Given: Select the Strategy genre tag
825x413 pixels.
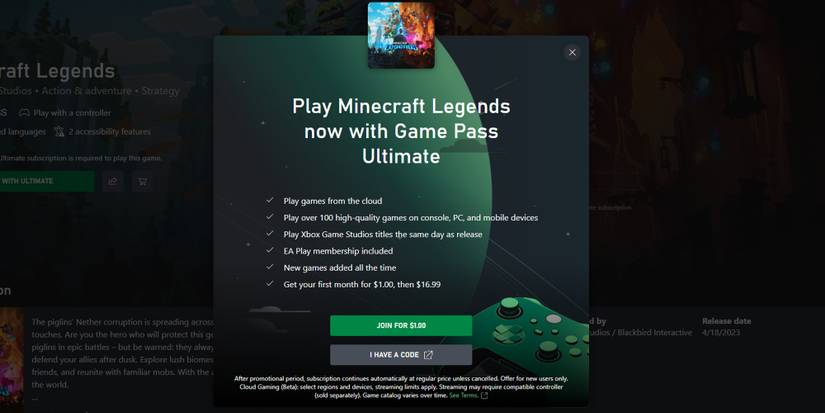Looking at the screenshot, I should point(160,91).
